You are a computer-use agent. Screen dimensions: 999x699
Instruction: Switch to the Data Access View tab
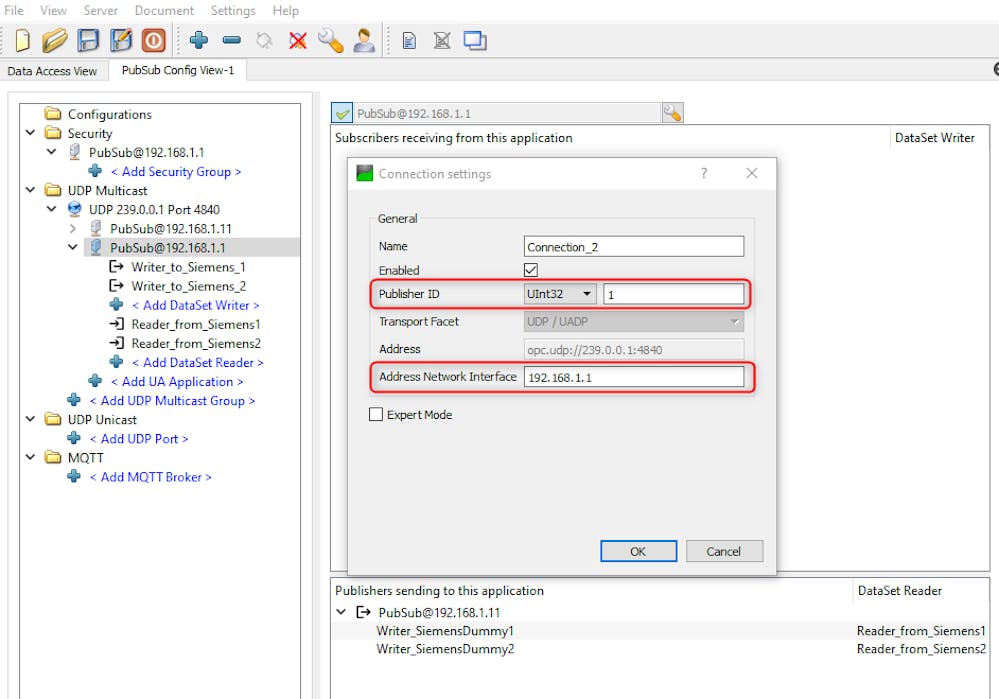coord(52,71)
